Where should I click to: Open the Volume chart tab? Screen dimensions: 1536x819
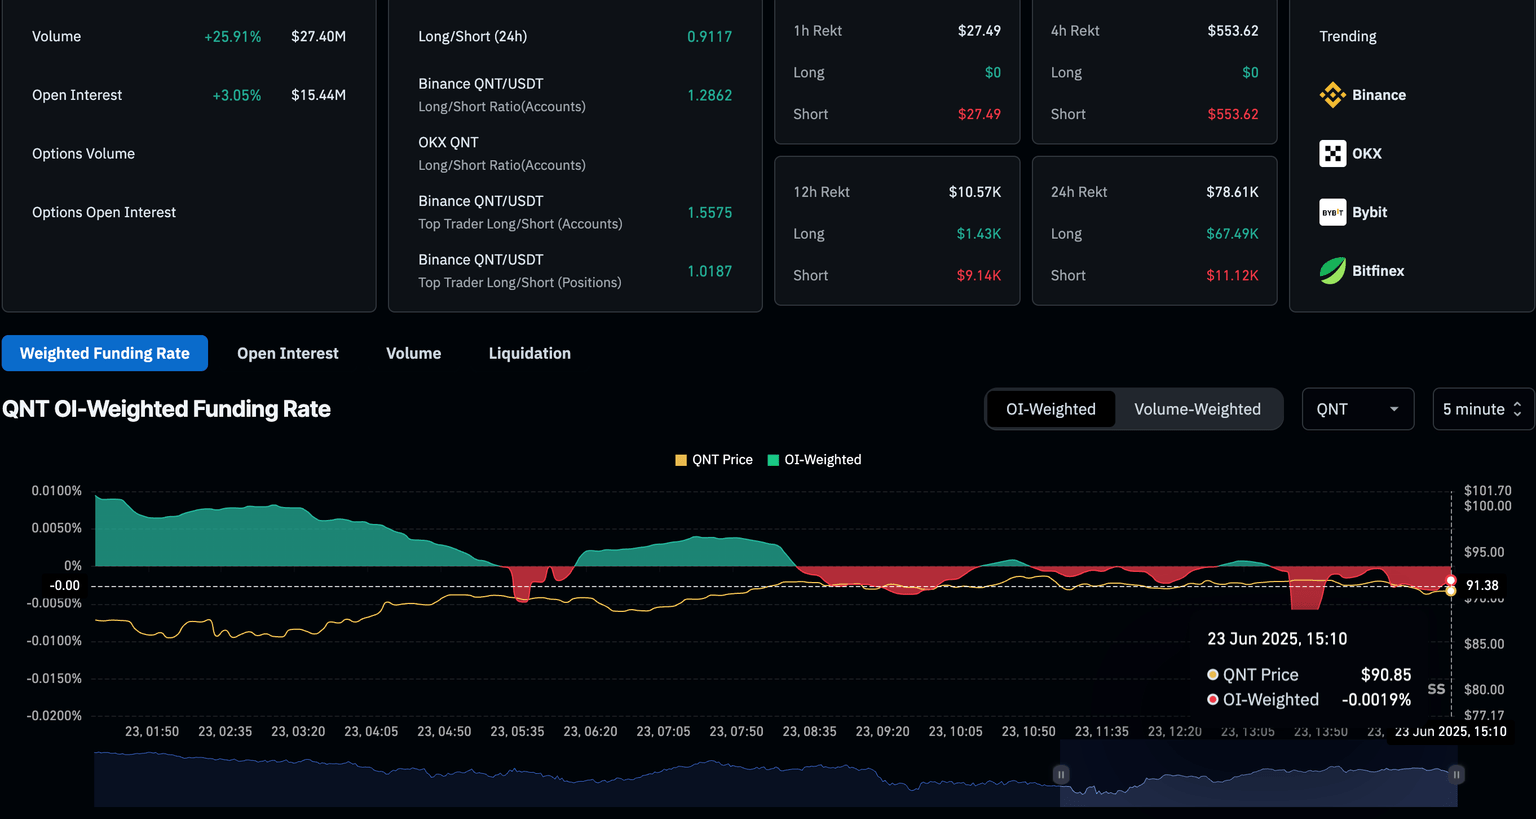(413, 354)
